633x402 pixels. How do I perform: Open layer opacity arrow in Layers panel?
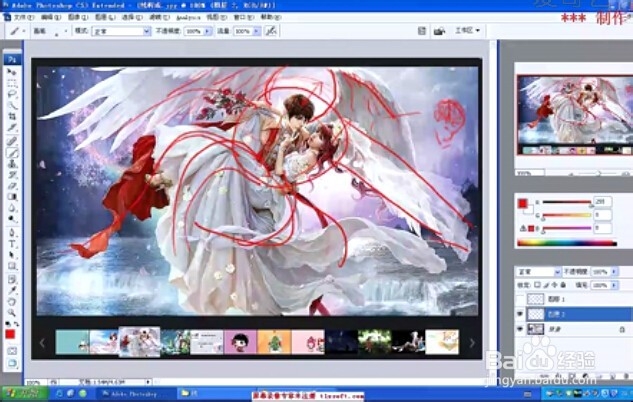[x=614, y=272]
